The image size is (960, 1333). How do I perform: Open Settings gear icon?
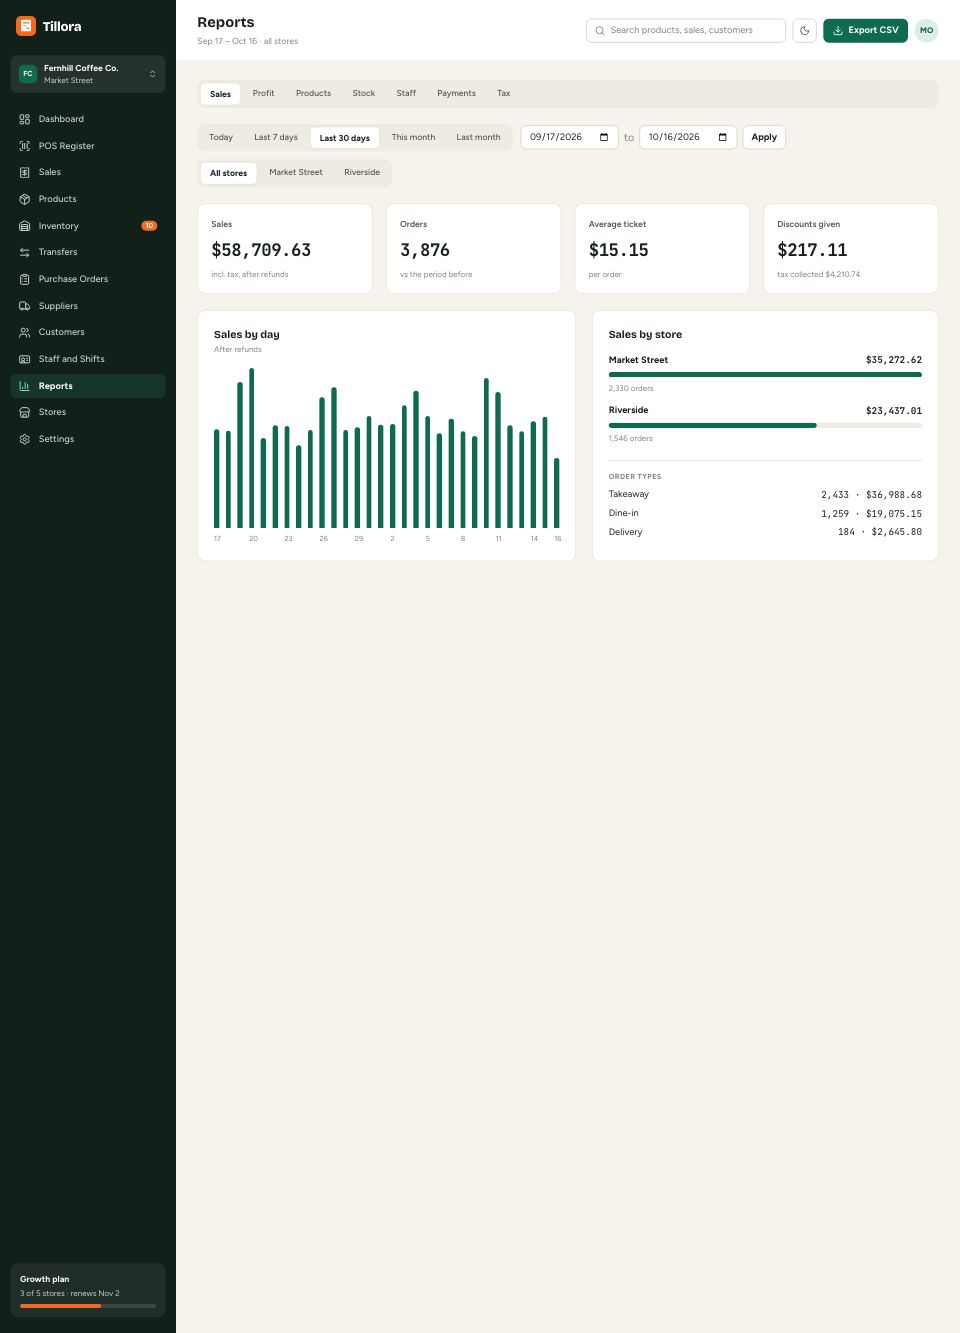[25, 439]
